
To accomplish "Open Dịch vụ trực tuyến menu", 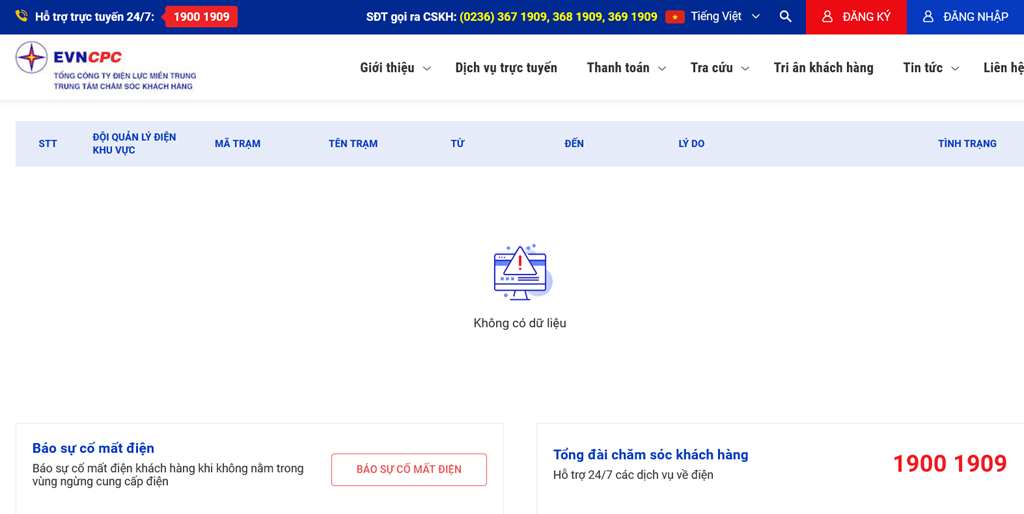I will (506, 68).
